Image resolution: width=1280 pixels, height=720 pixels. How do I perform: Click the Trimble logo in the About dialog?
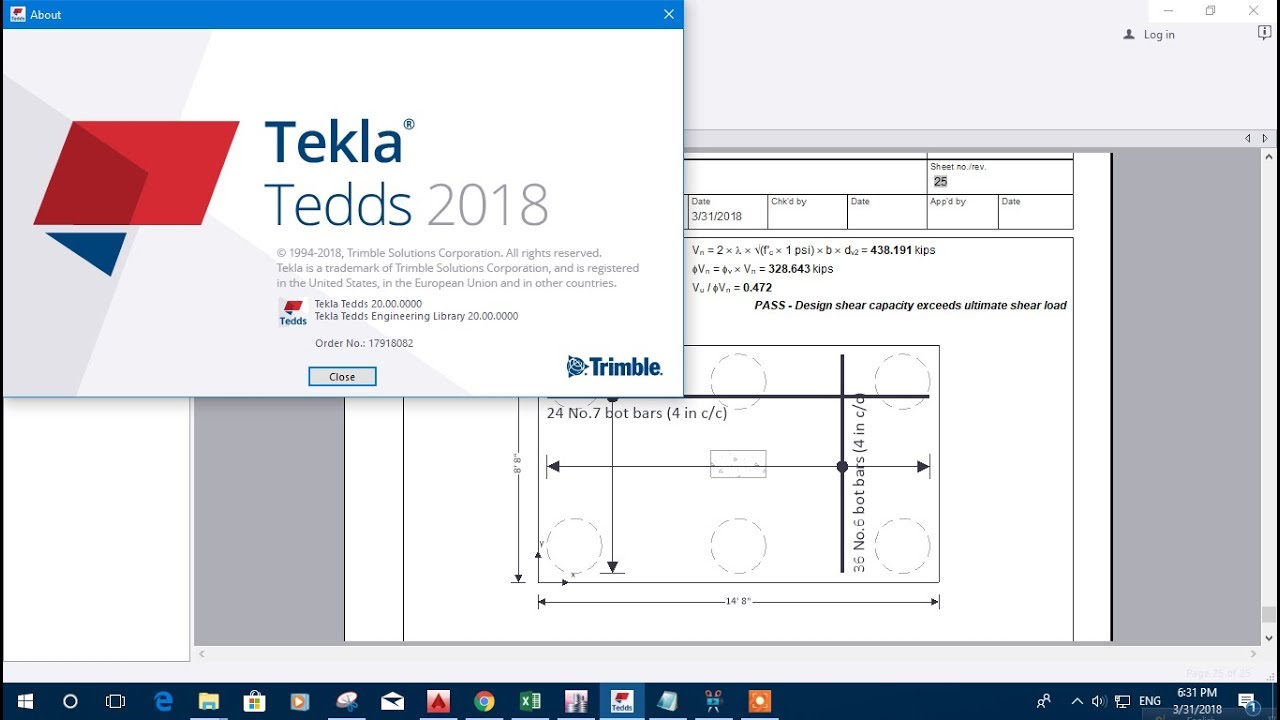[613, 366]
